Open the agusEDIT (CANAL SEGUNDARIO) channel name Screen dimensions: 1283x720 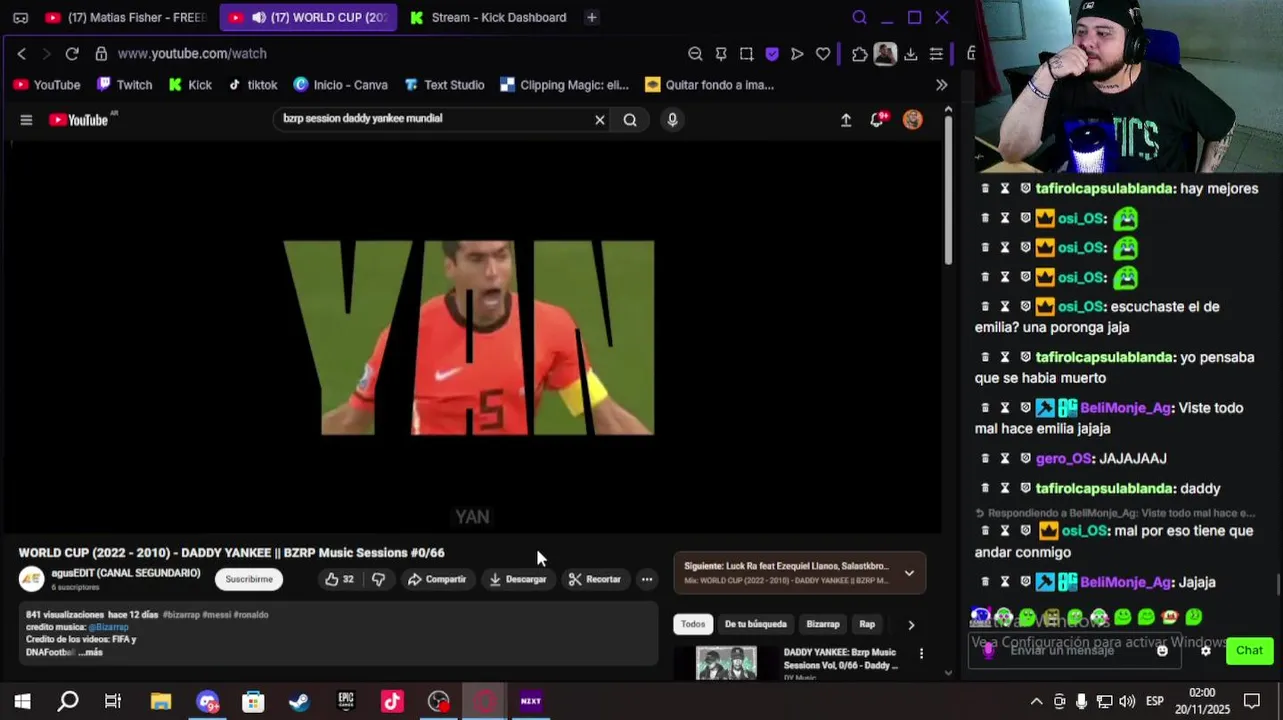pyautogui.click(x=126, y=573)
